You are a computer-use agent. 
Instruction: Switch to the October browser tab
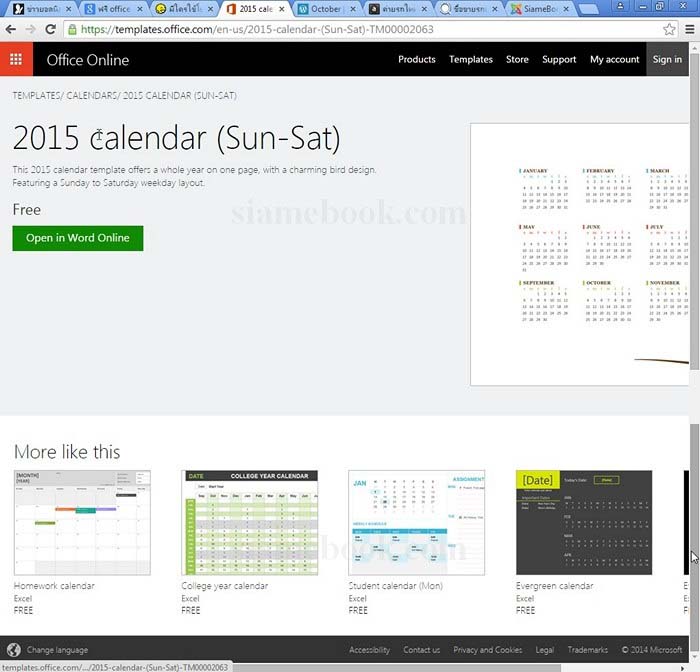pyautogui.click(x=326, y=9)
